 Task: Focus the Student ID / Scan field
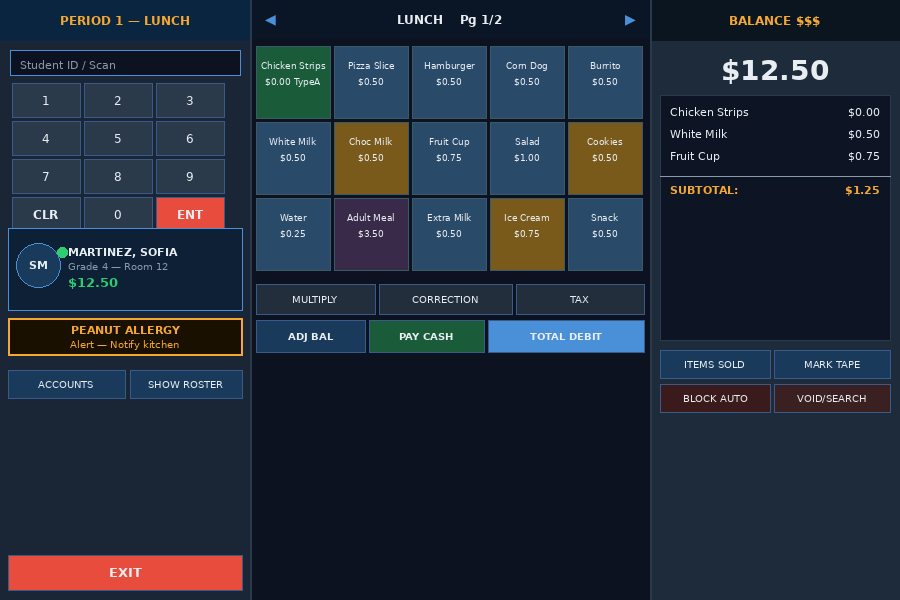coord(125,63)
